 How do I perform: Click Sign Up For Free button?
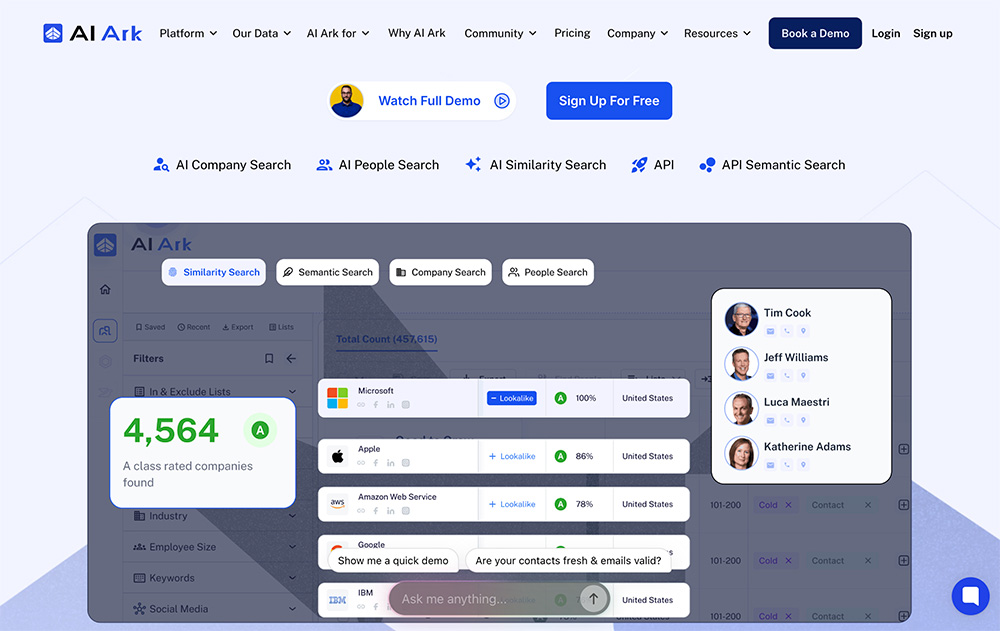(x=609, y=101)
